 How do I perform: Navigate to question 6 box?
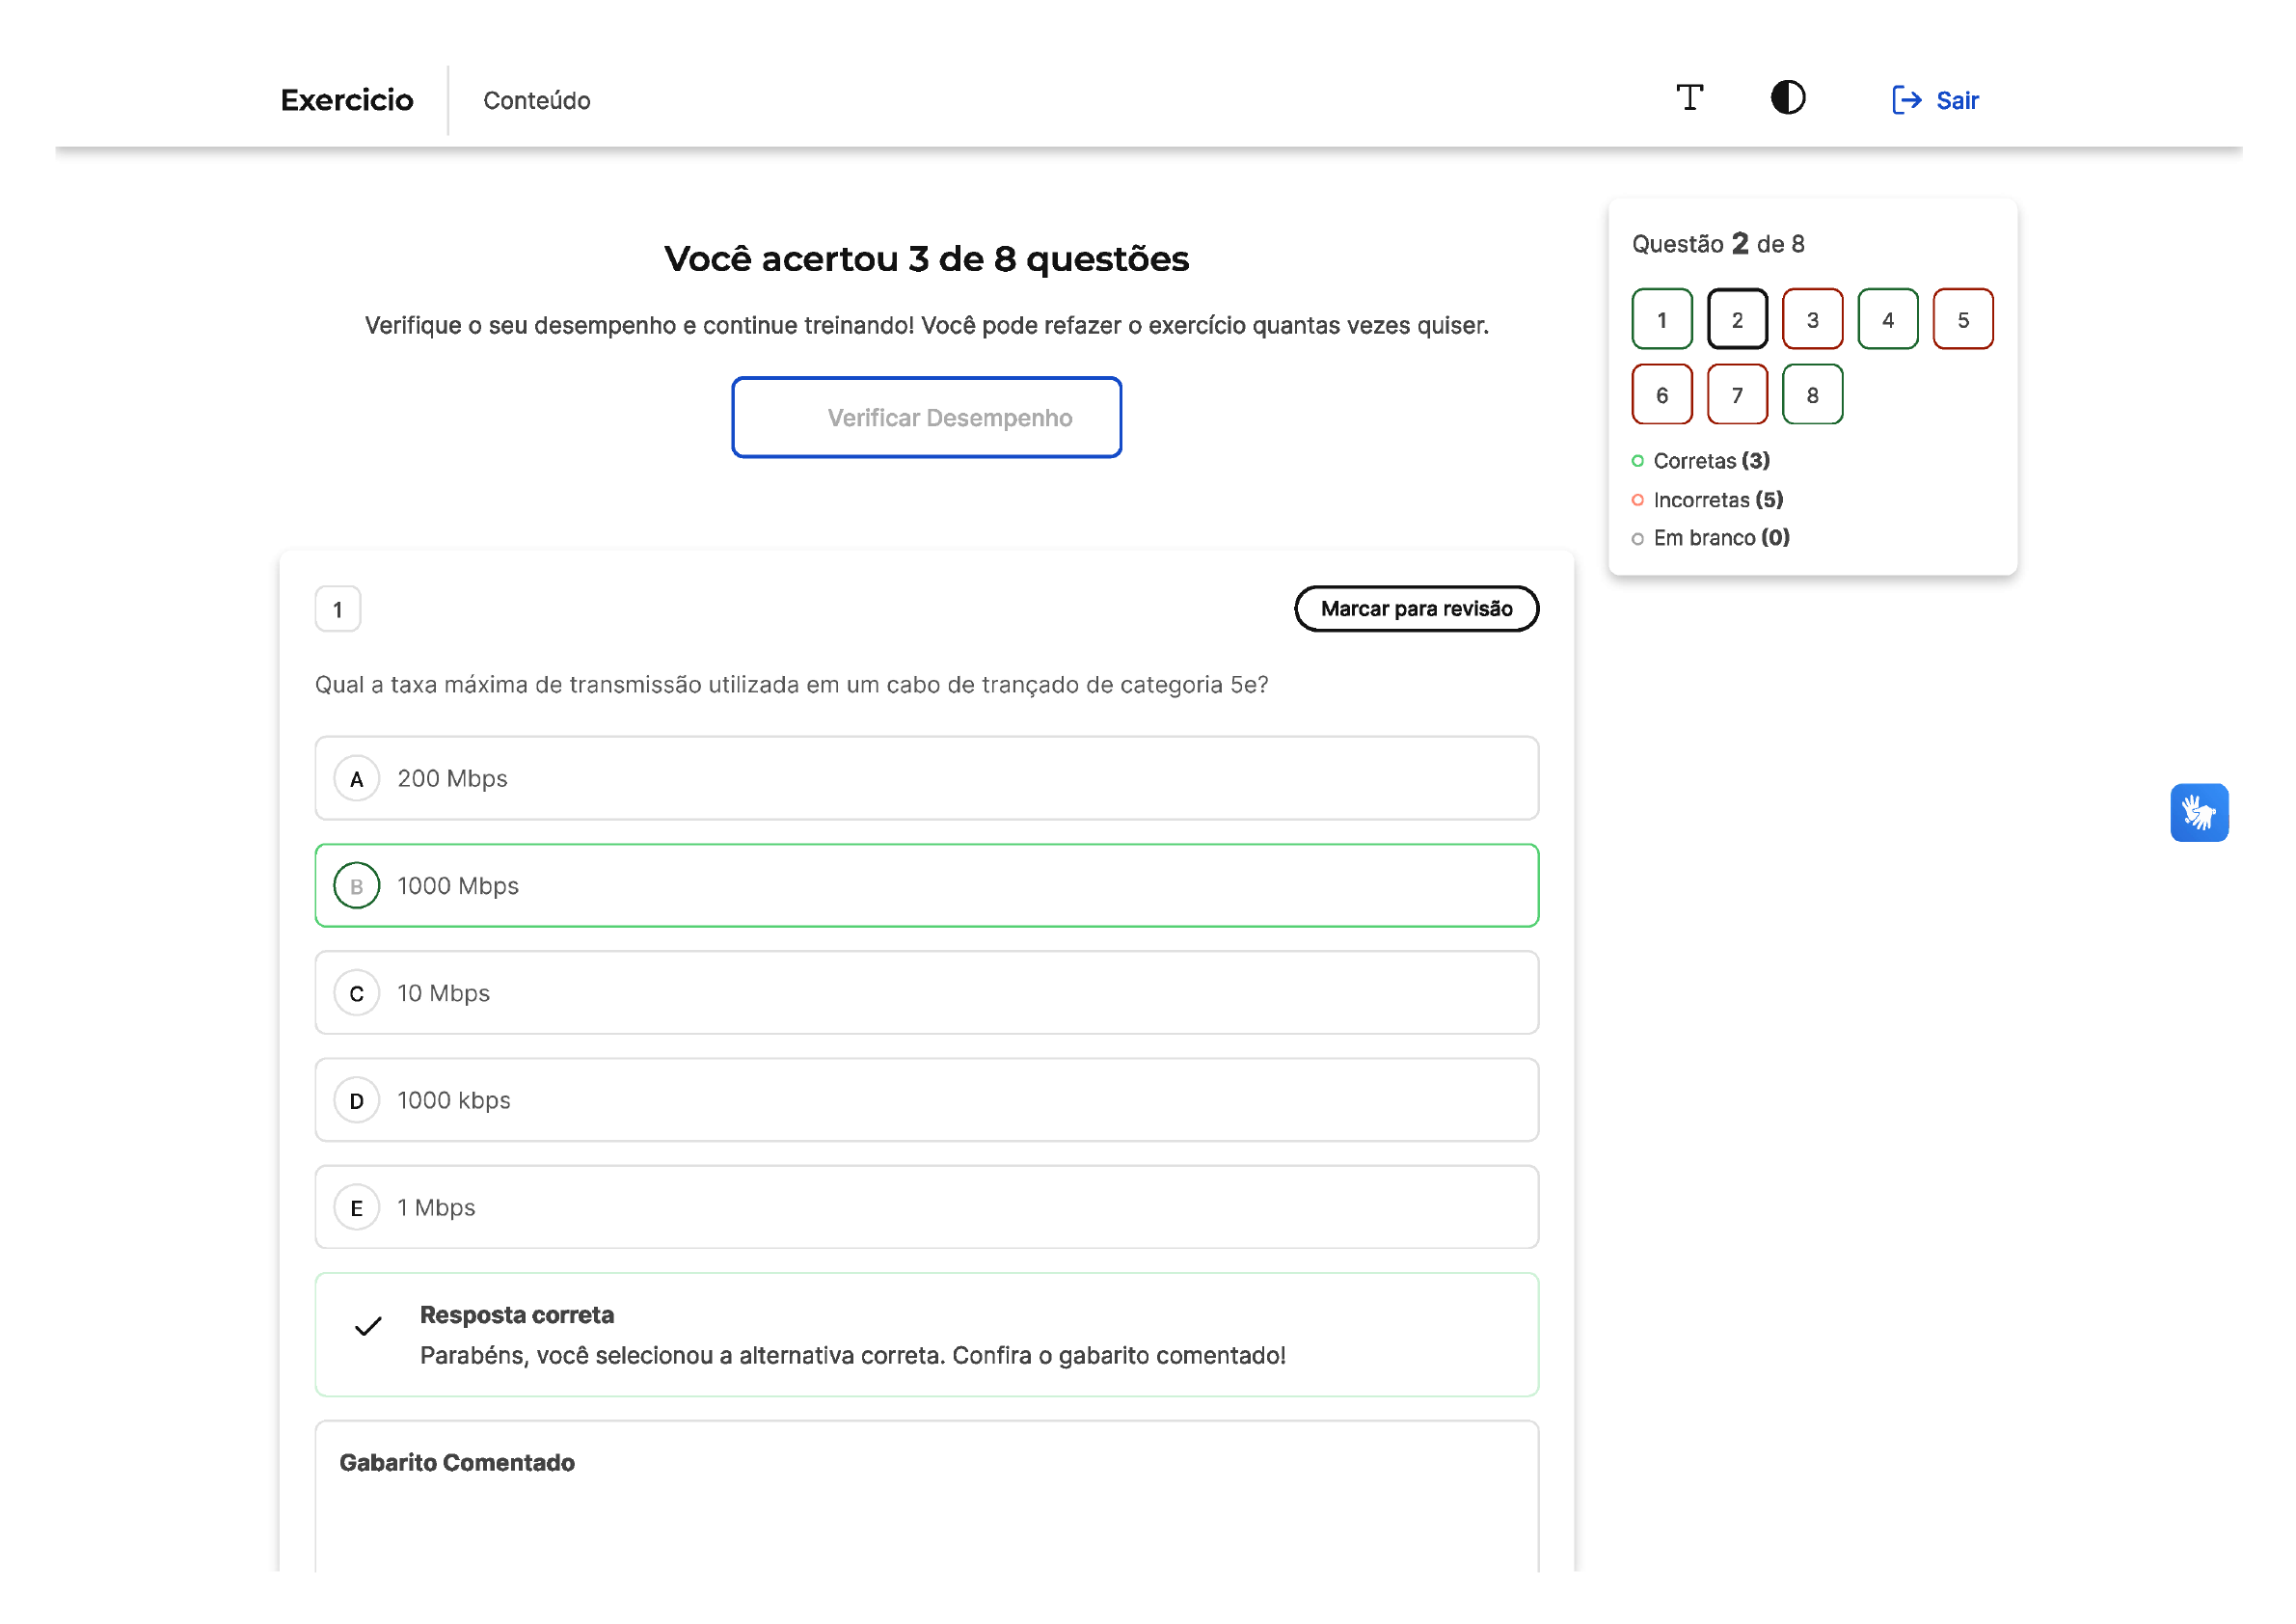point(1661,394)
